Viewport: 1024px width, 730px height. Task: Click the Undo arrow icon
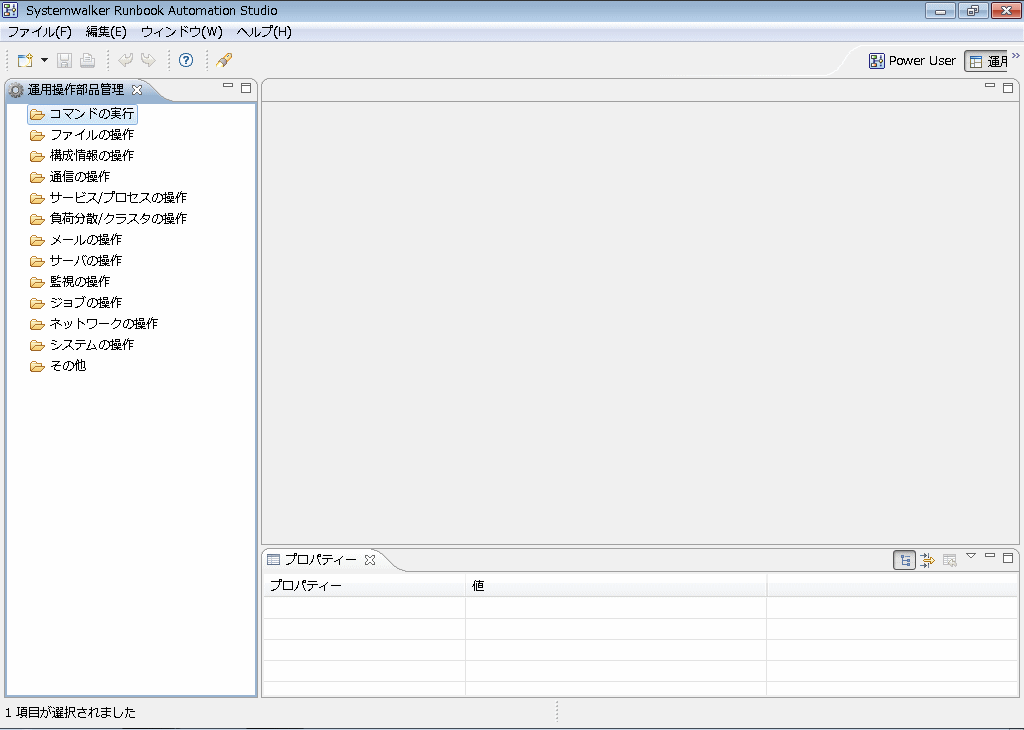point(125,60)
